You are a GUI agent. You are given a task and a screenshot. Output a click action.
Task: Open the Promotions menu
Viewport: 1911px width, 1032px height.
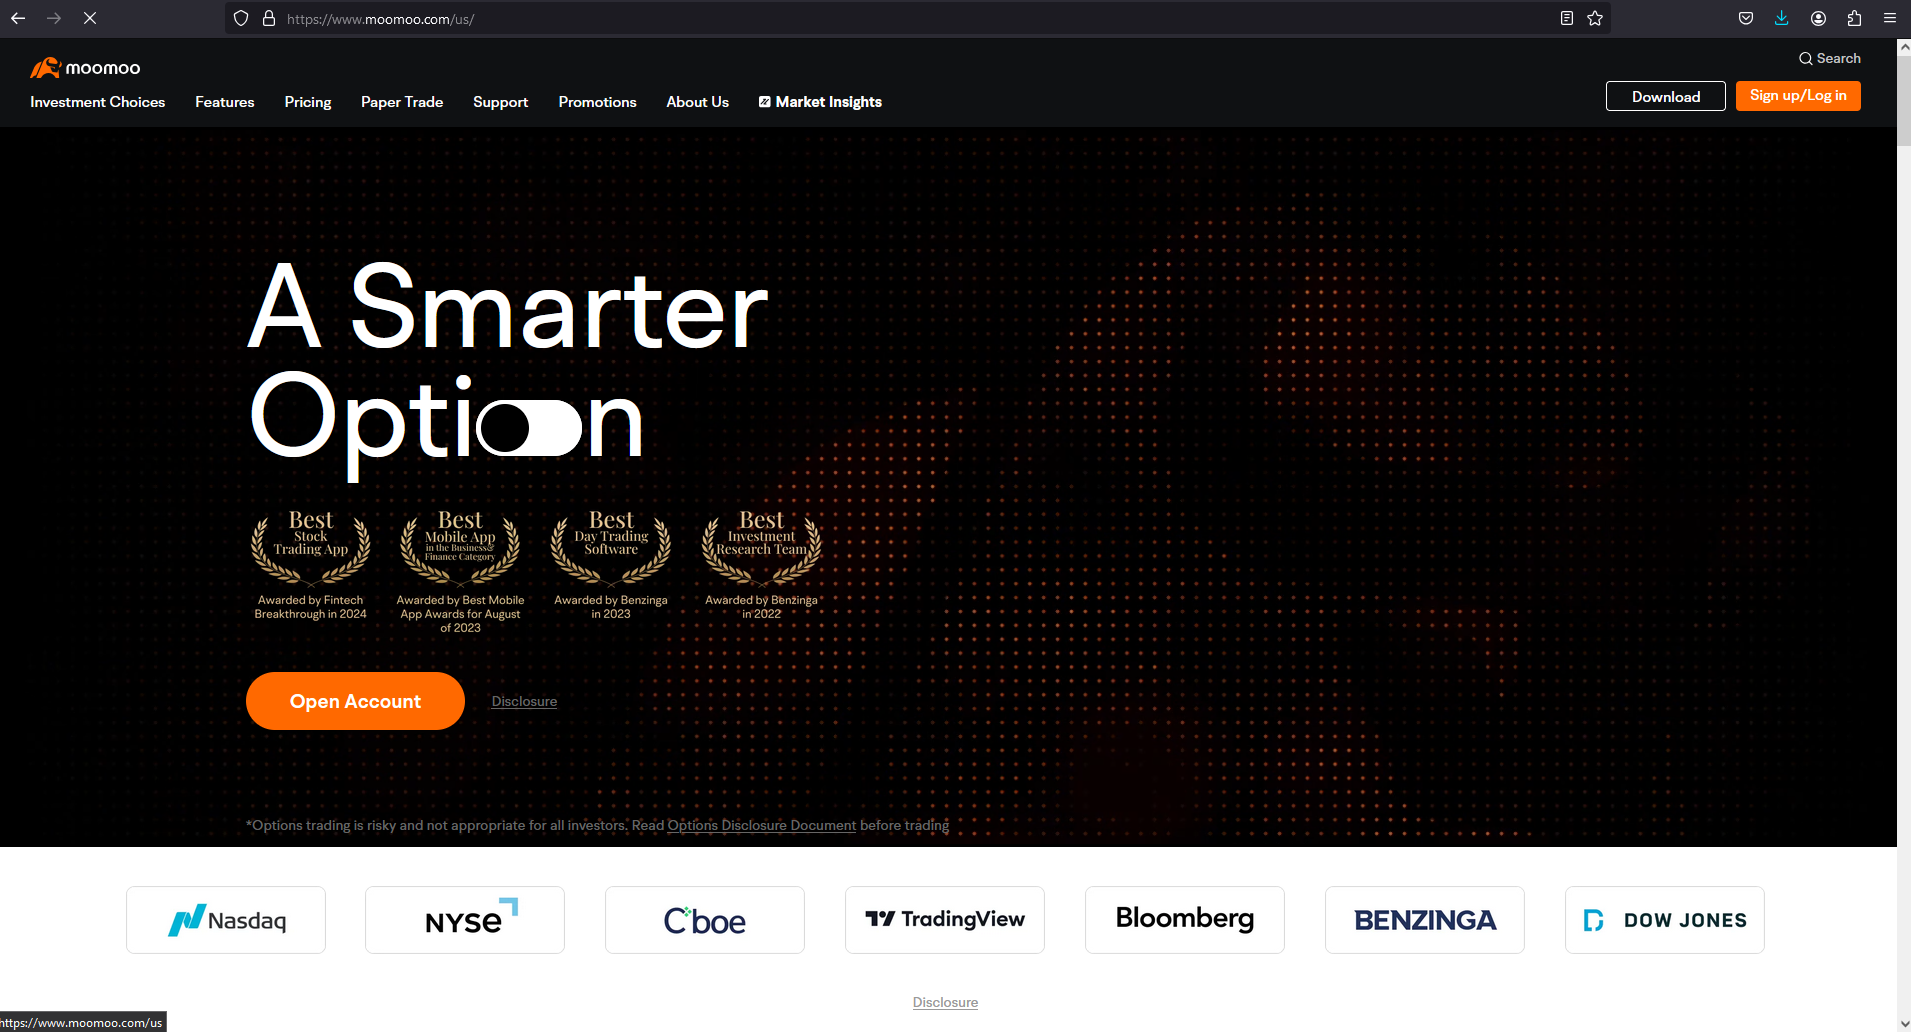point(598,102)
